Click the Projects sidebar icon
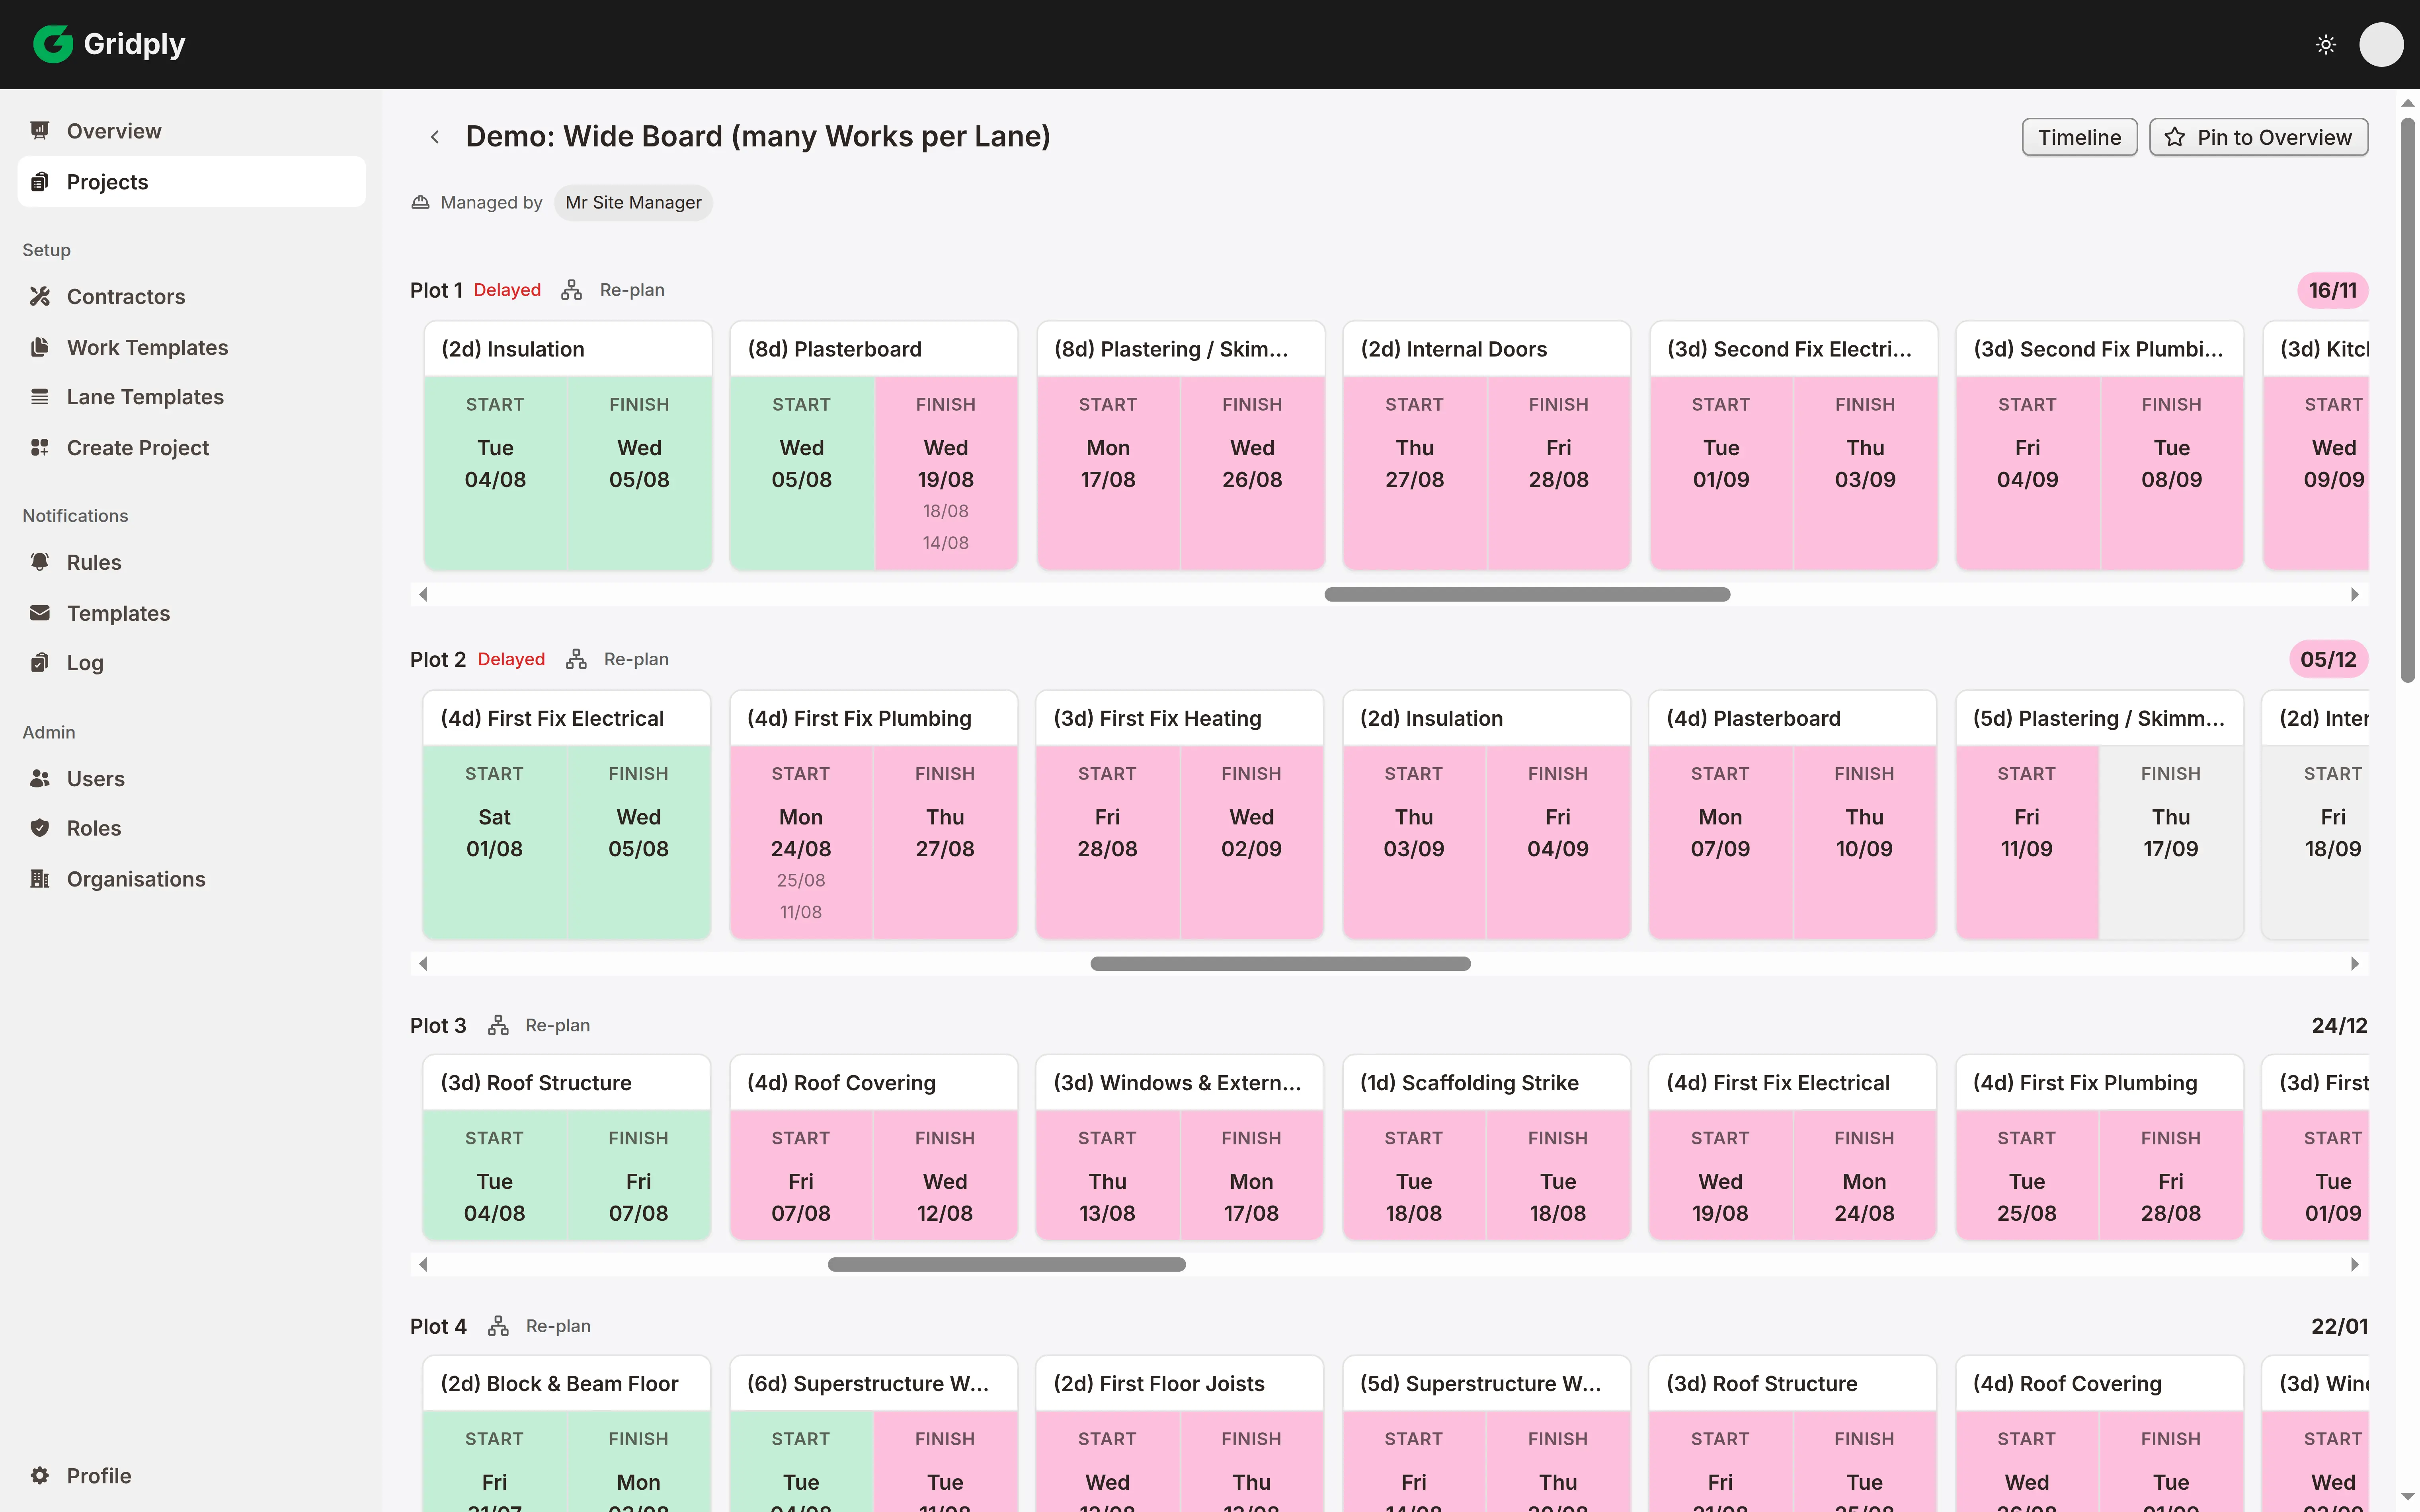 pyautogui.click(x=40, y=182)
